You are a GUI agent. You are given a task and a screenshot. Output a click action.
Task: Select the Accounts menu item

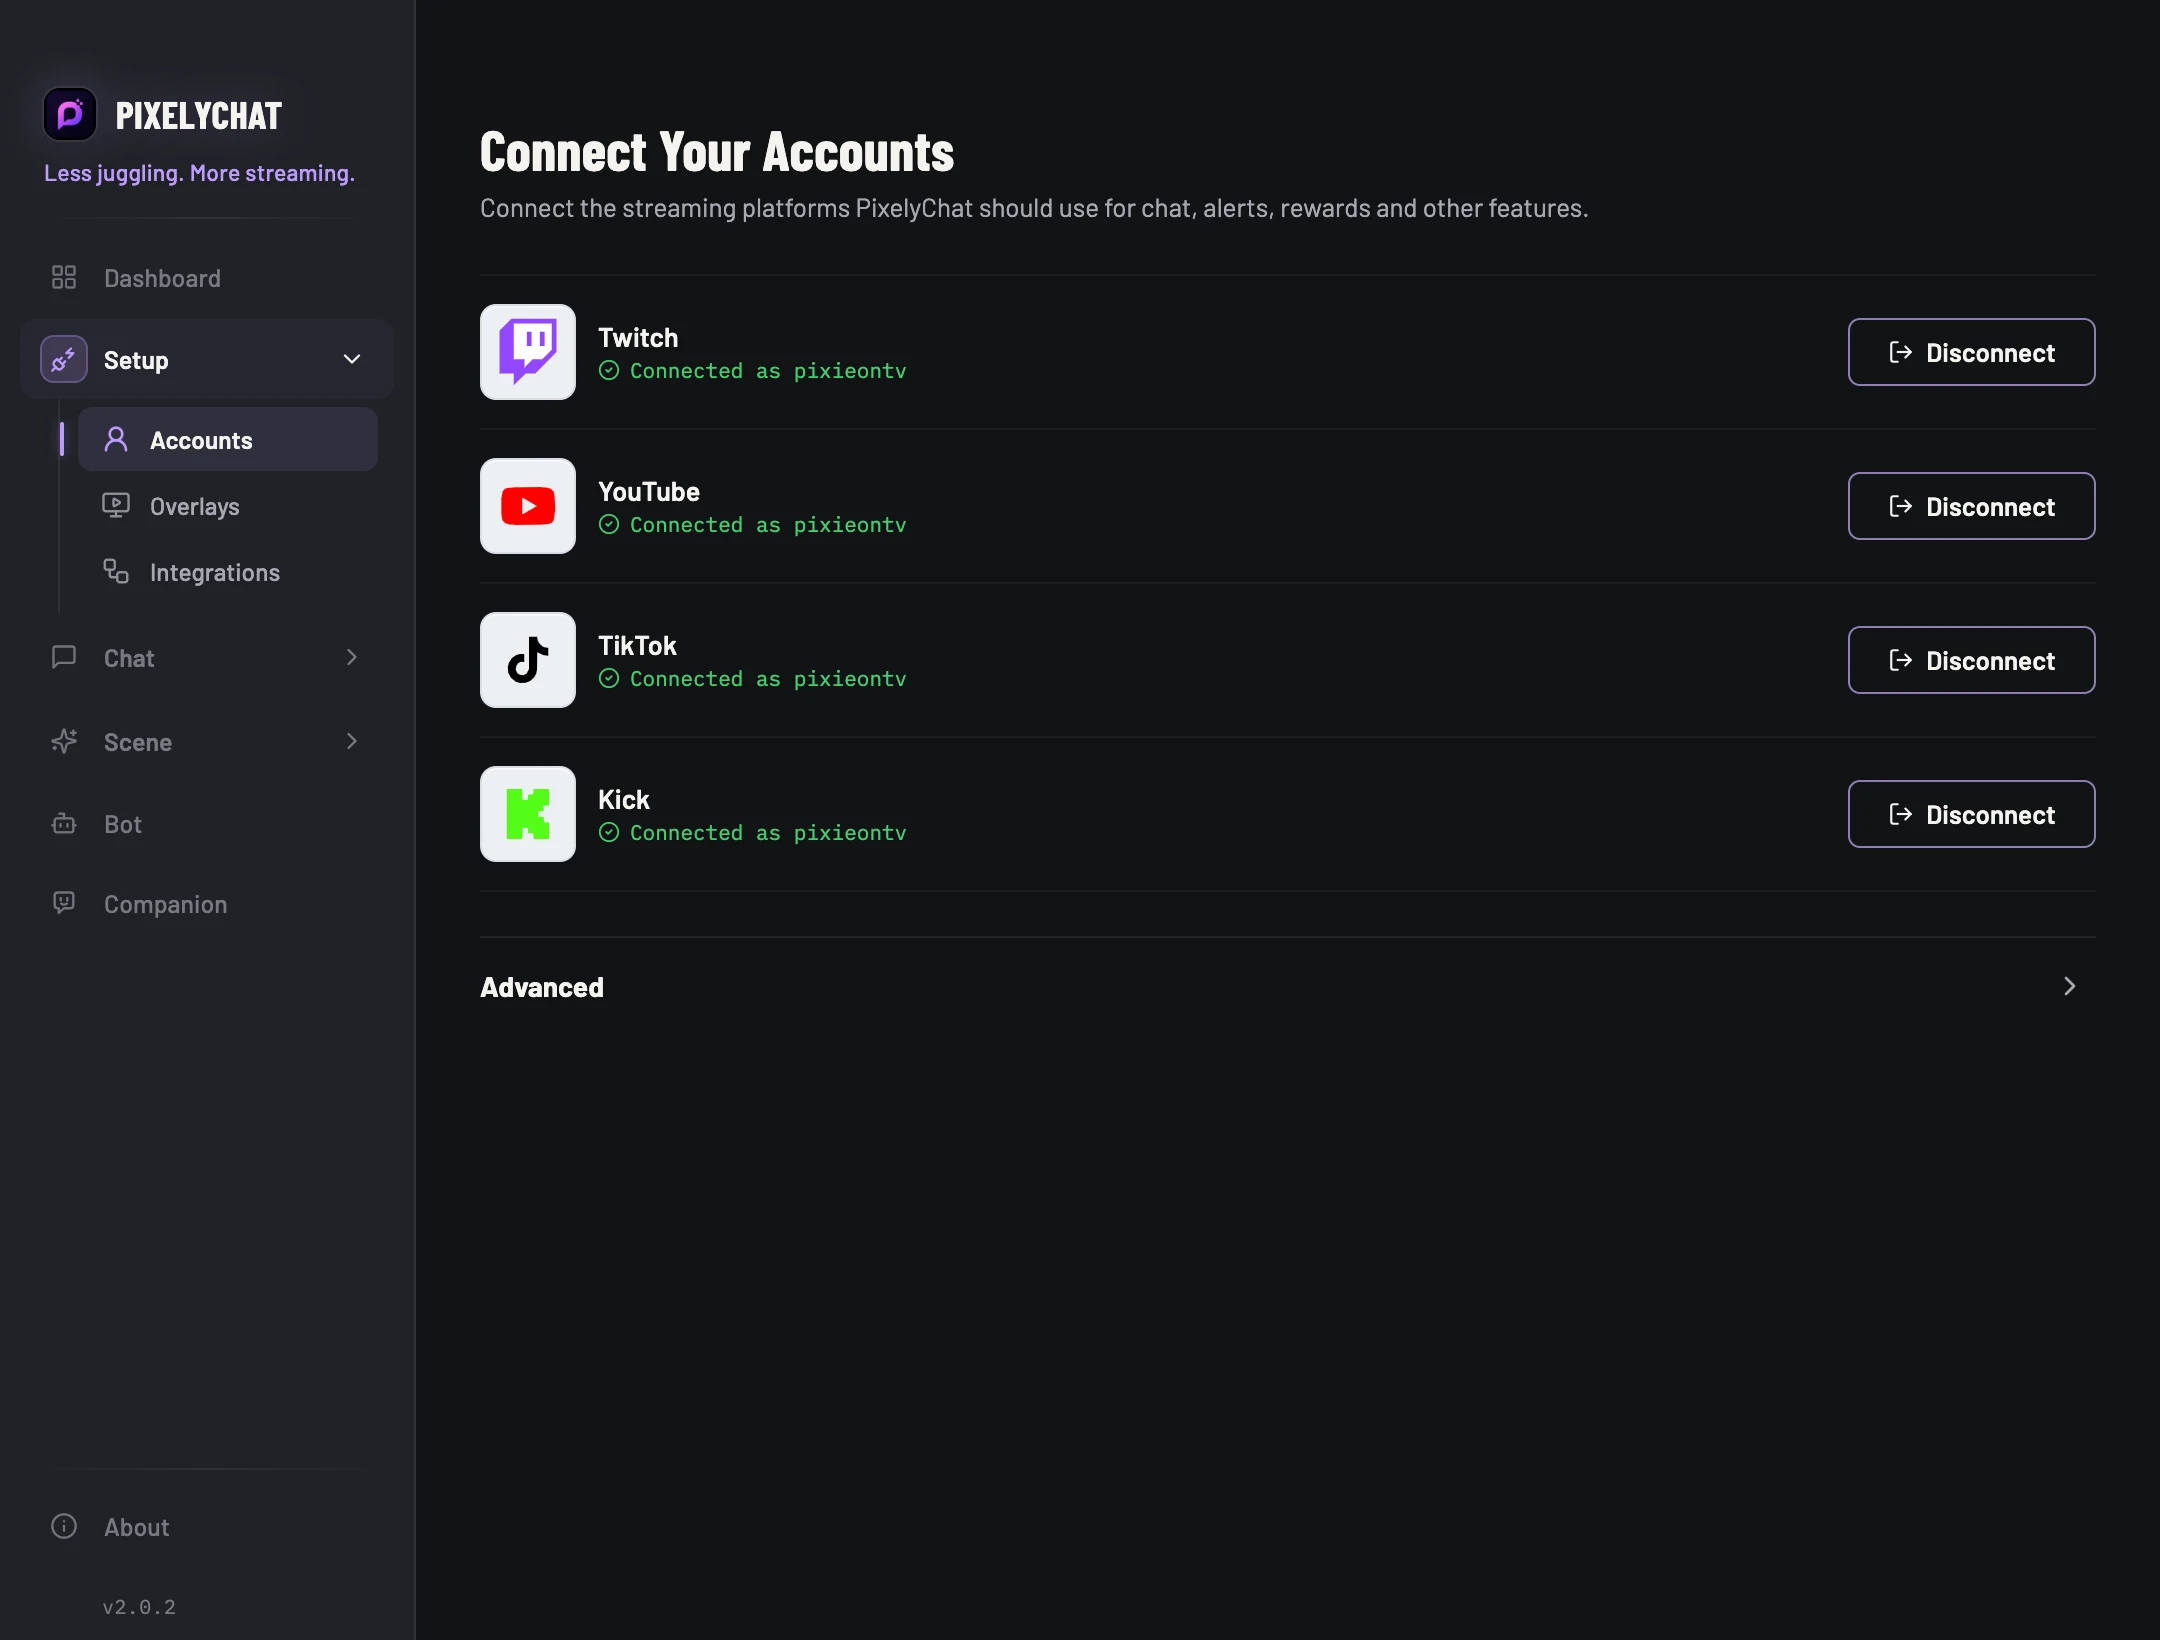pyautogui.click(x=228, y=439)
